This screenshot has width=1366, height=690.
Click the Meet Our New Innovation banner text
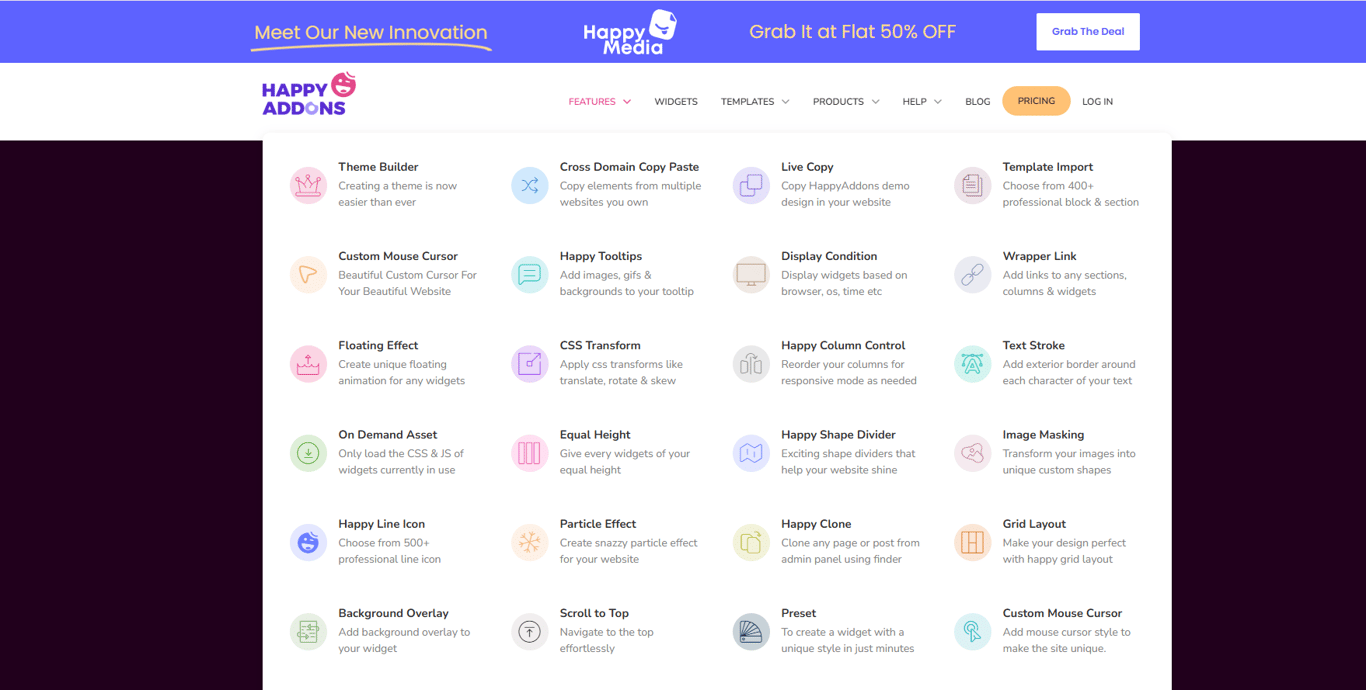[371, 32]
